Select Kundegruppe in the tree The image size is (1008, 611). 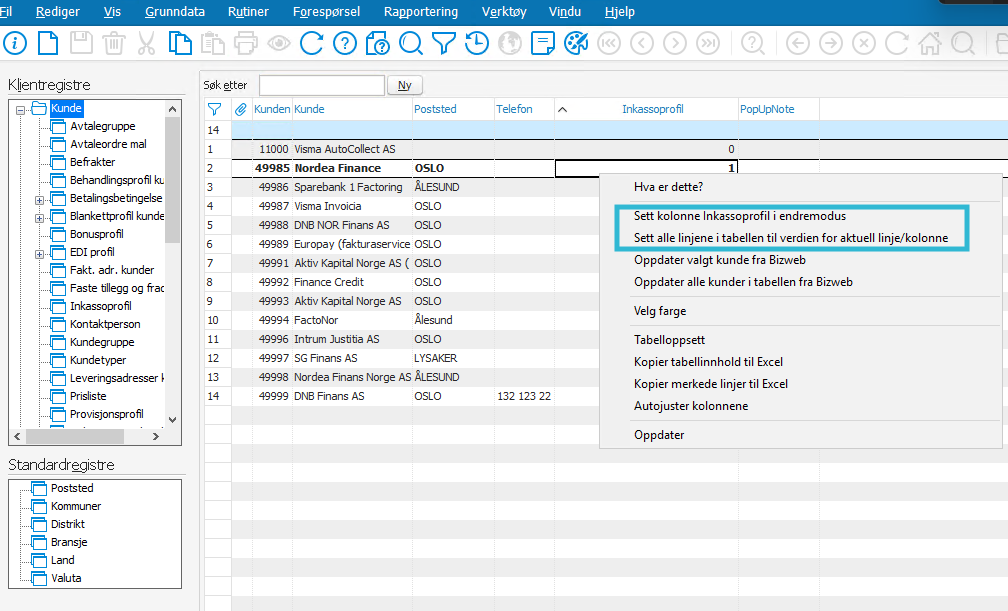coord(102,342)
